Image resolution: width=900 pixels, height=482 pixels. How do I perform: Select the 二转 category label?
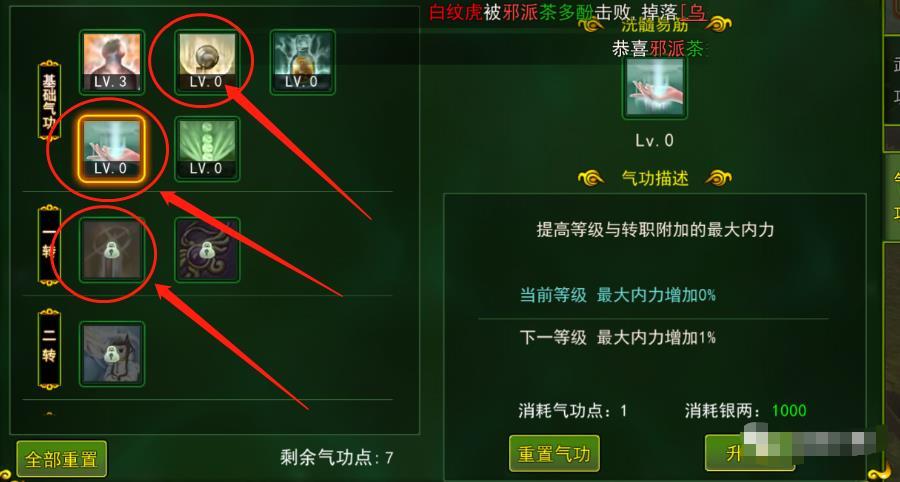tap(49, 349)
